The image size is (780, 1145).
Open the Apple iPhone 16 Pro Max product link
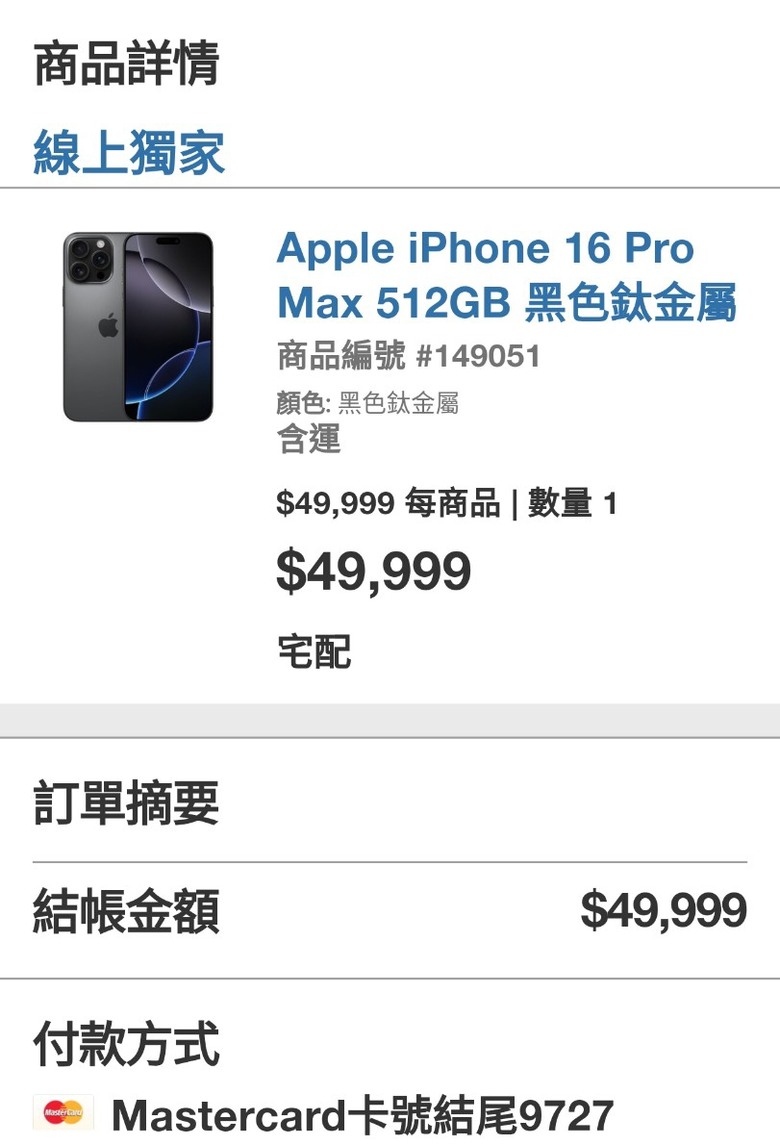[x=506, y=276]
